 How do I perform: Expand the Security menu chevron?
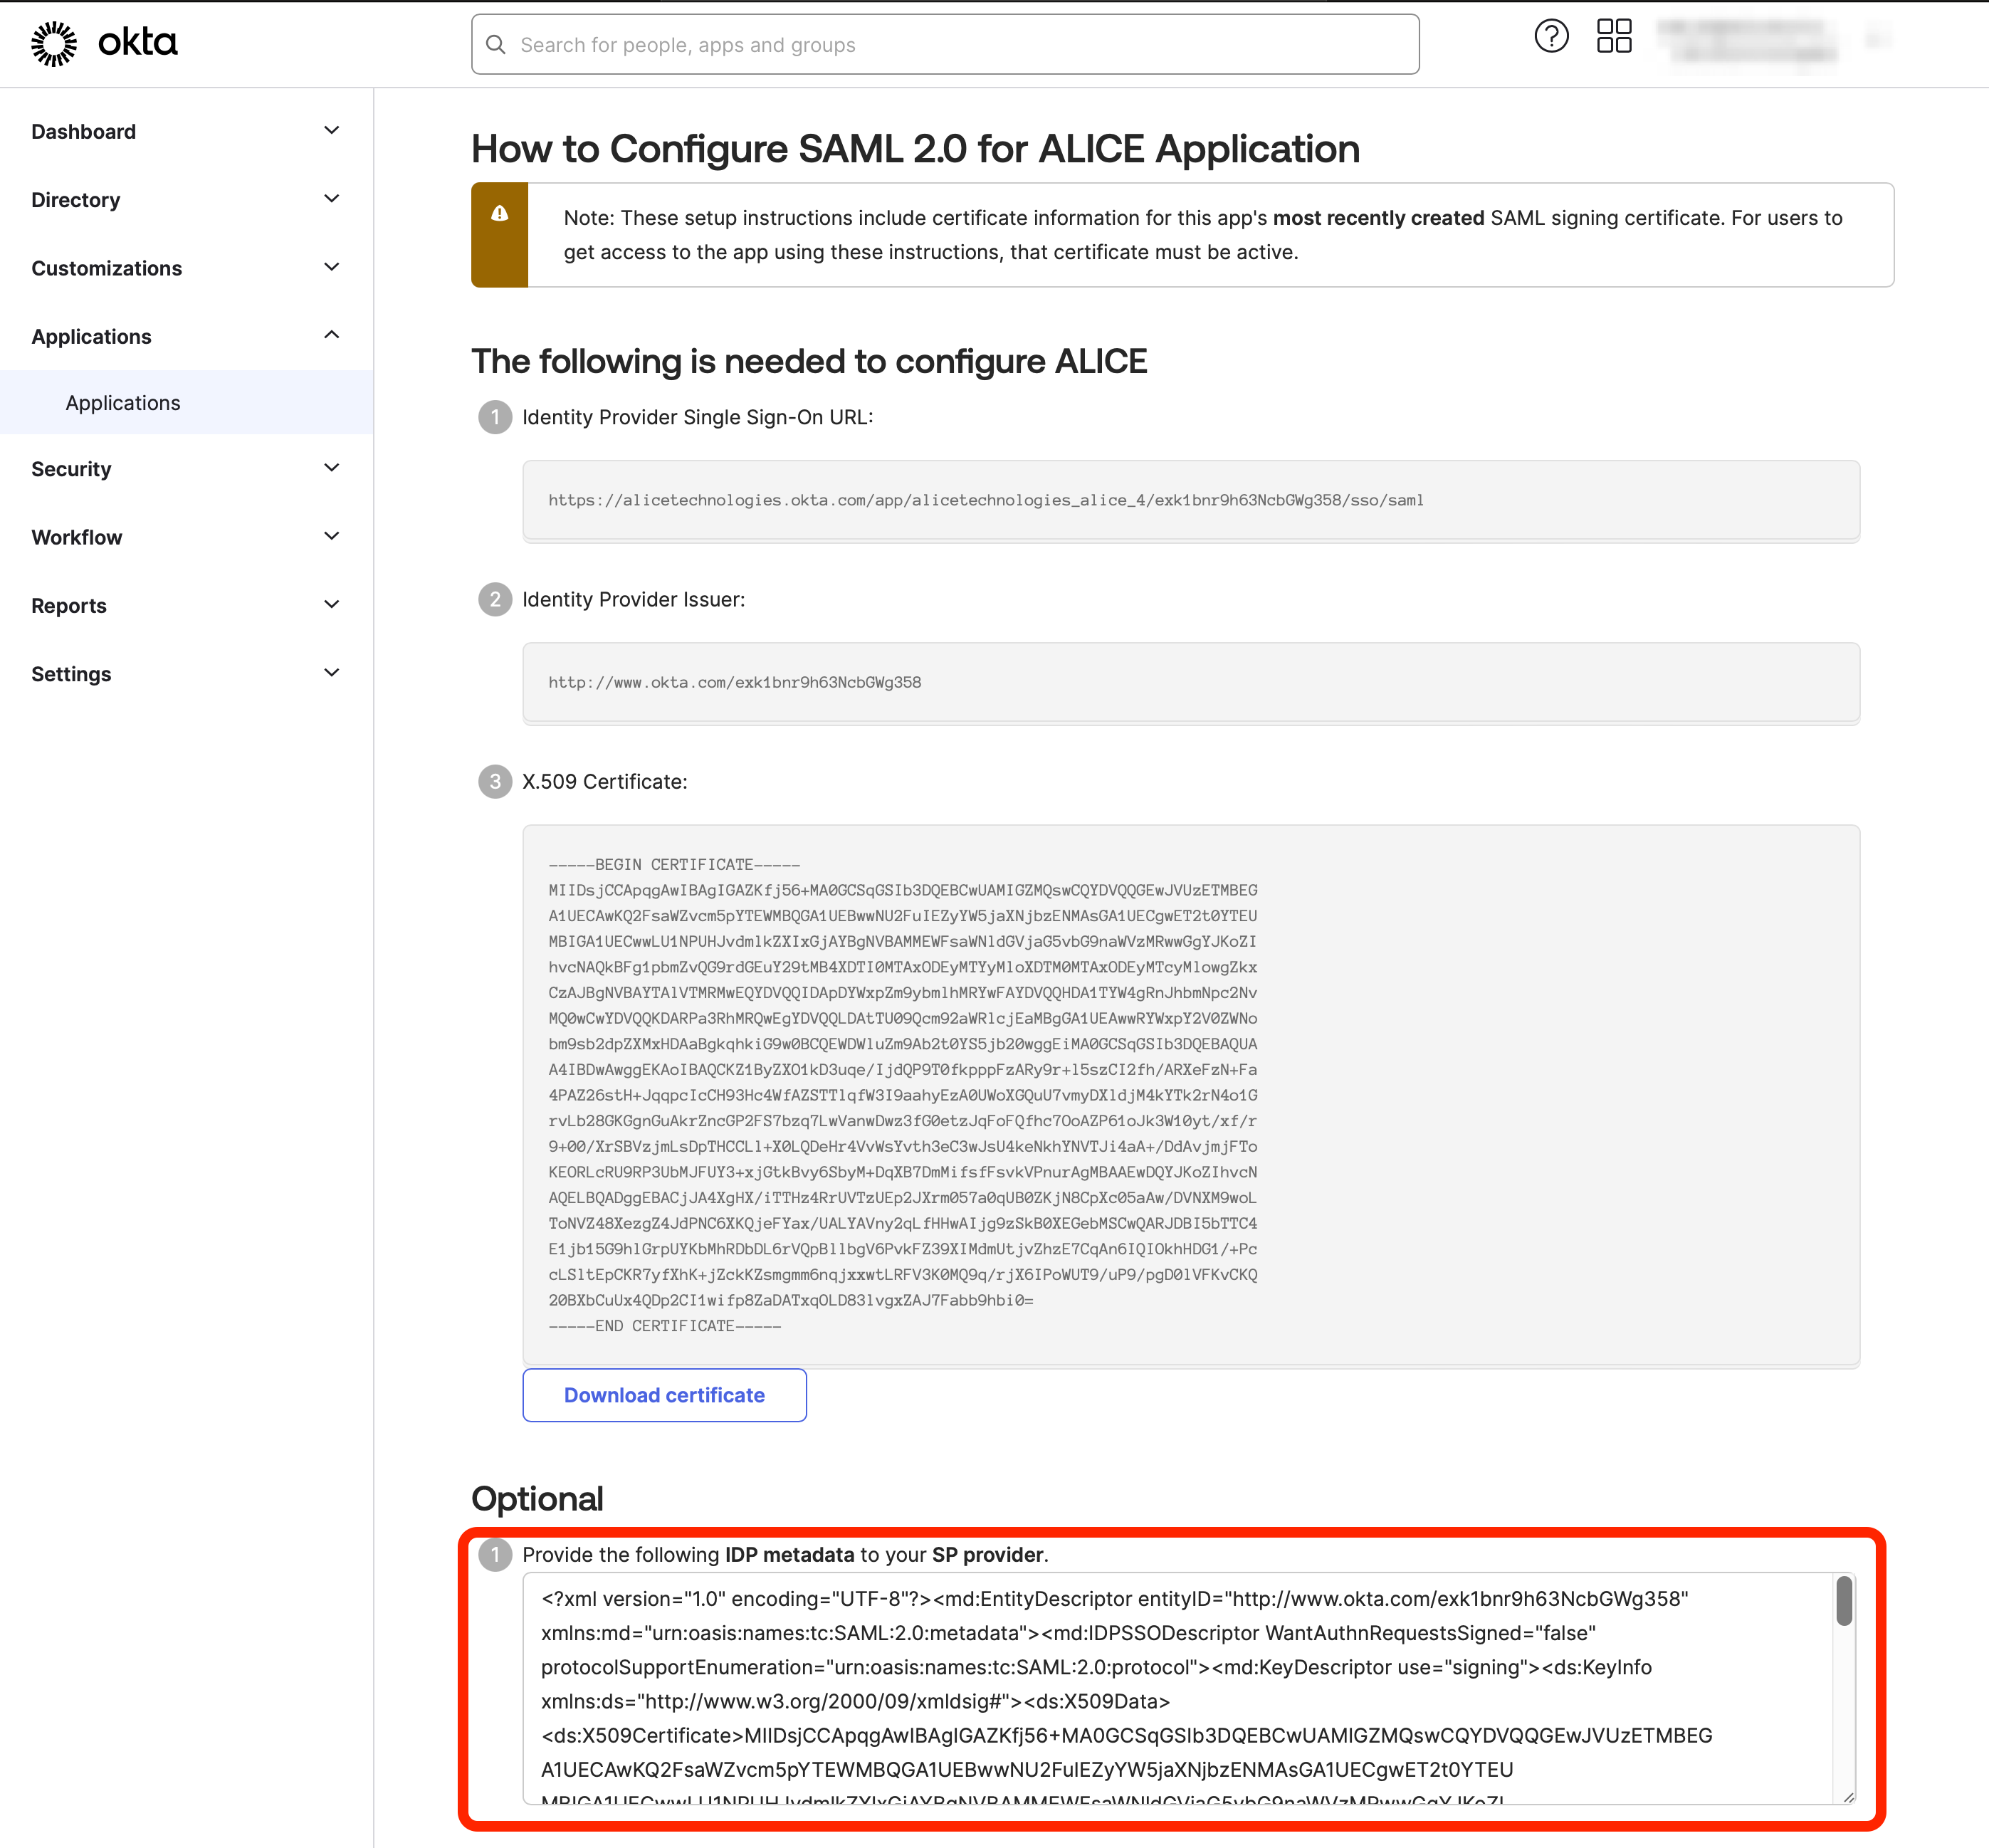point(332,468)
